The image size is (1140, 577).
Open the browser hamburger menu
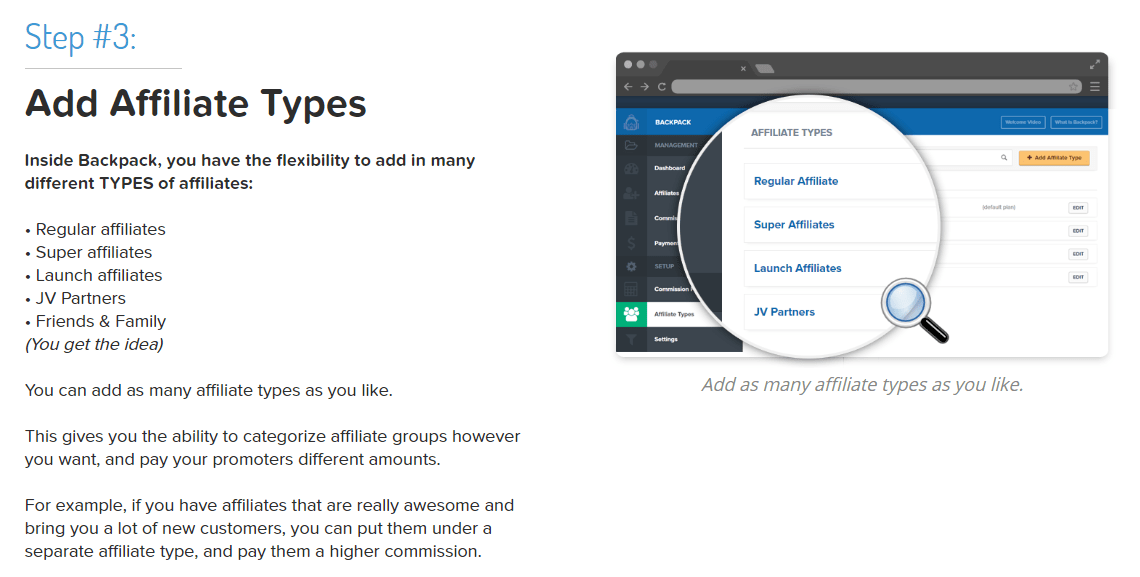tap(1095, 86)
